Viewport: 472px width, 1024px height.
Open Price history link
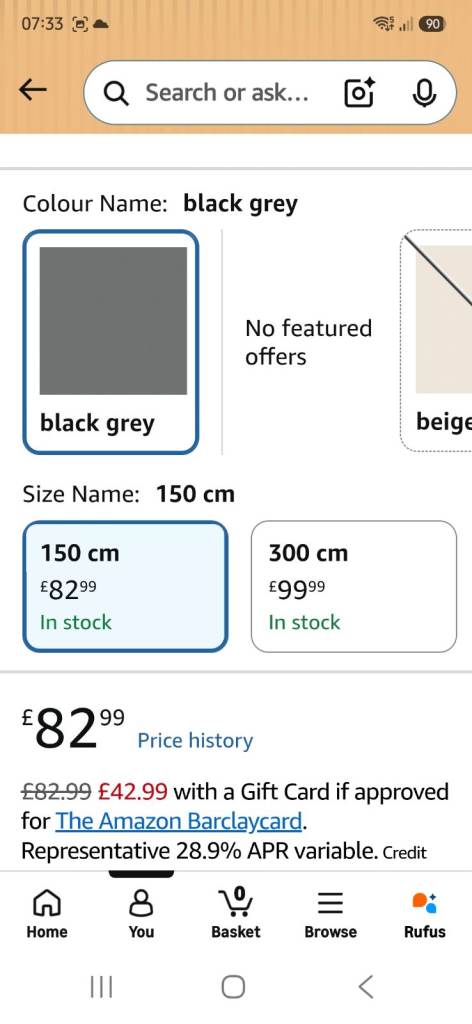[x=195, y=741]
